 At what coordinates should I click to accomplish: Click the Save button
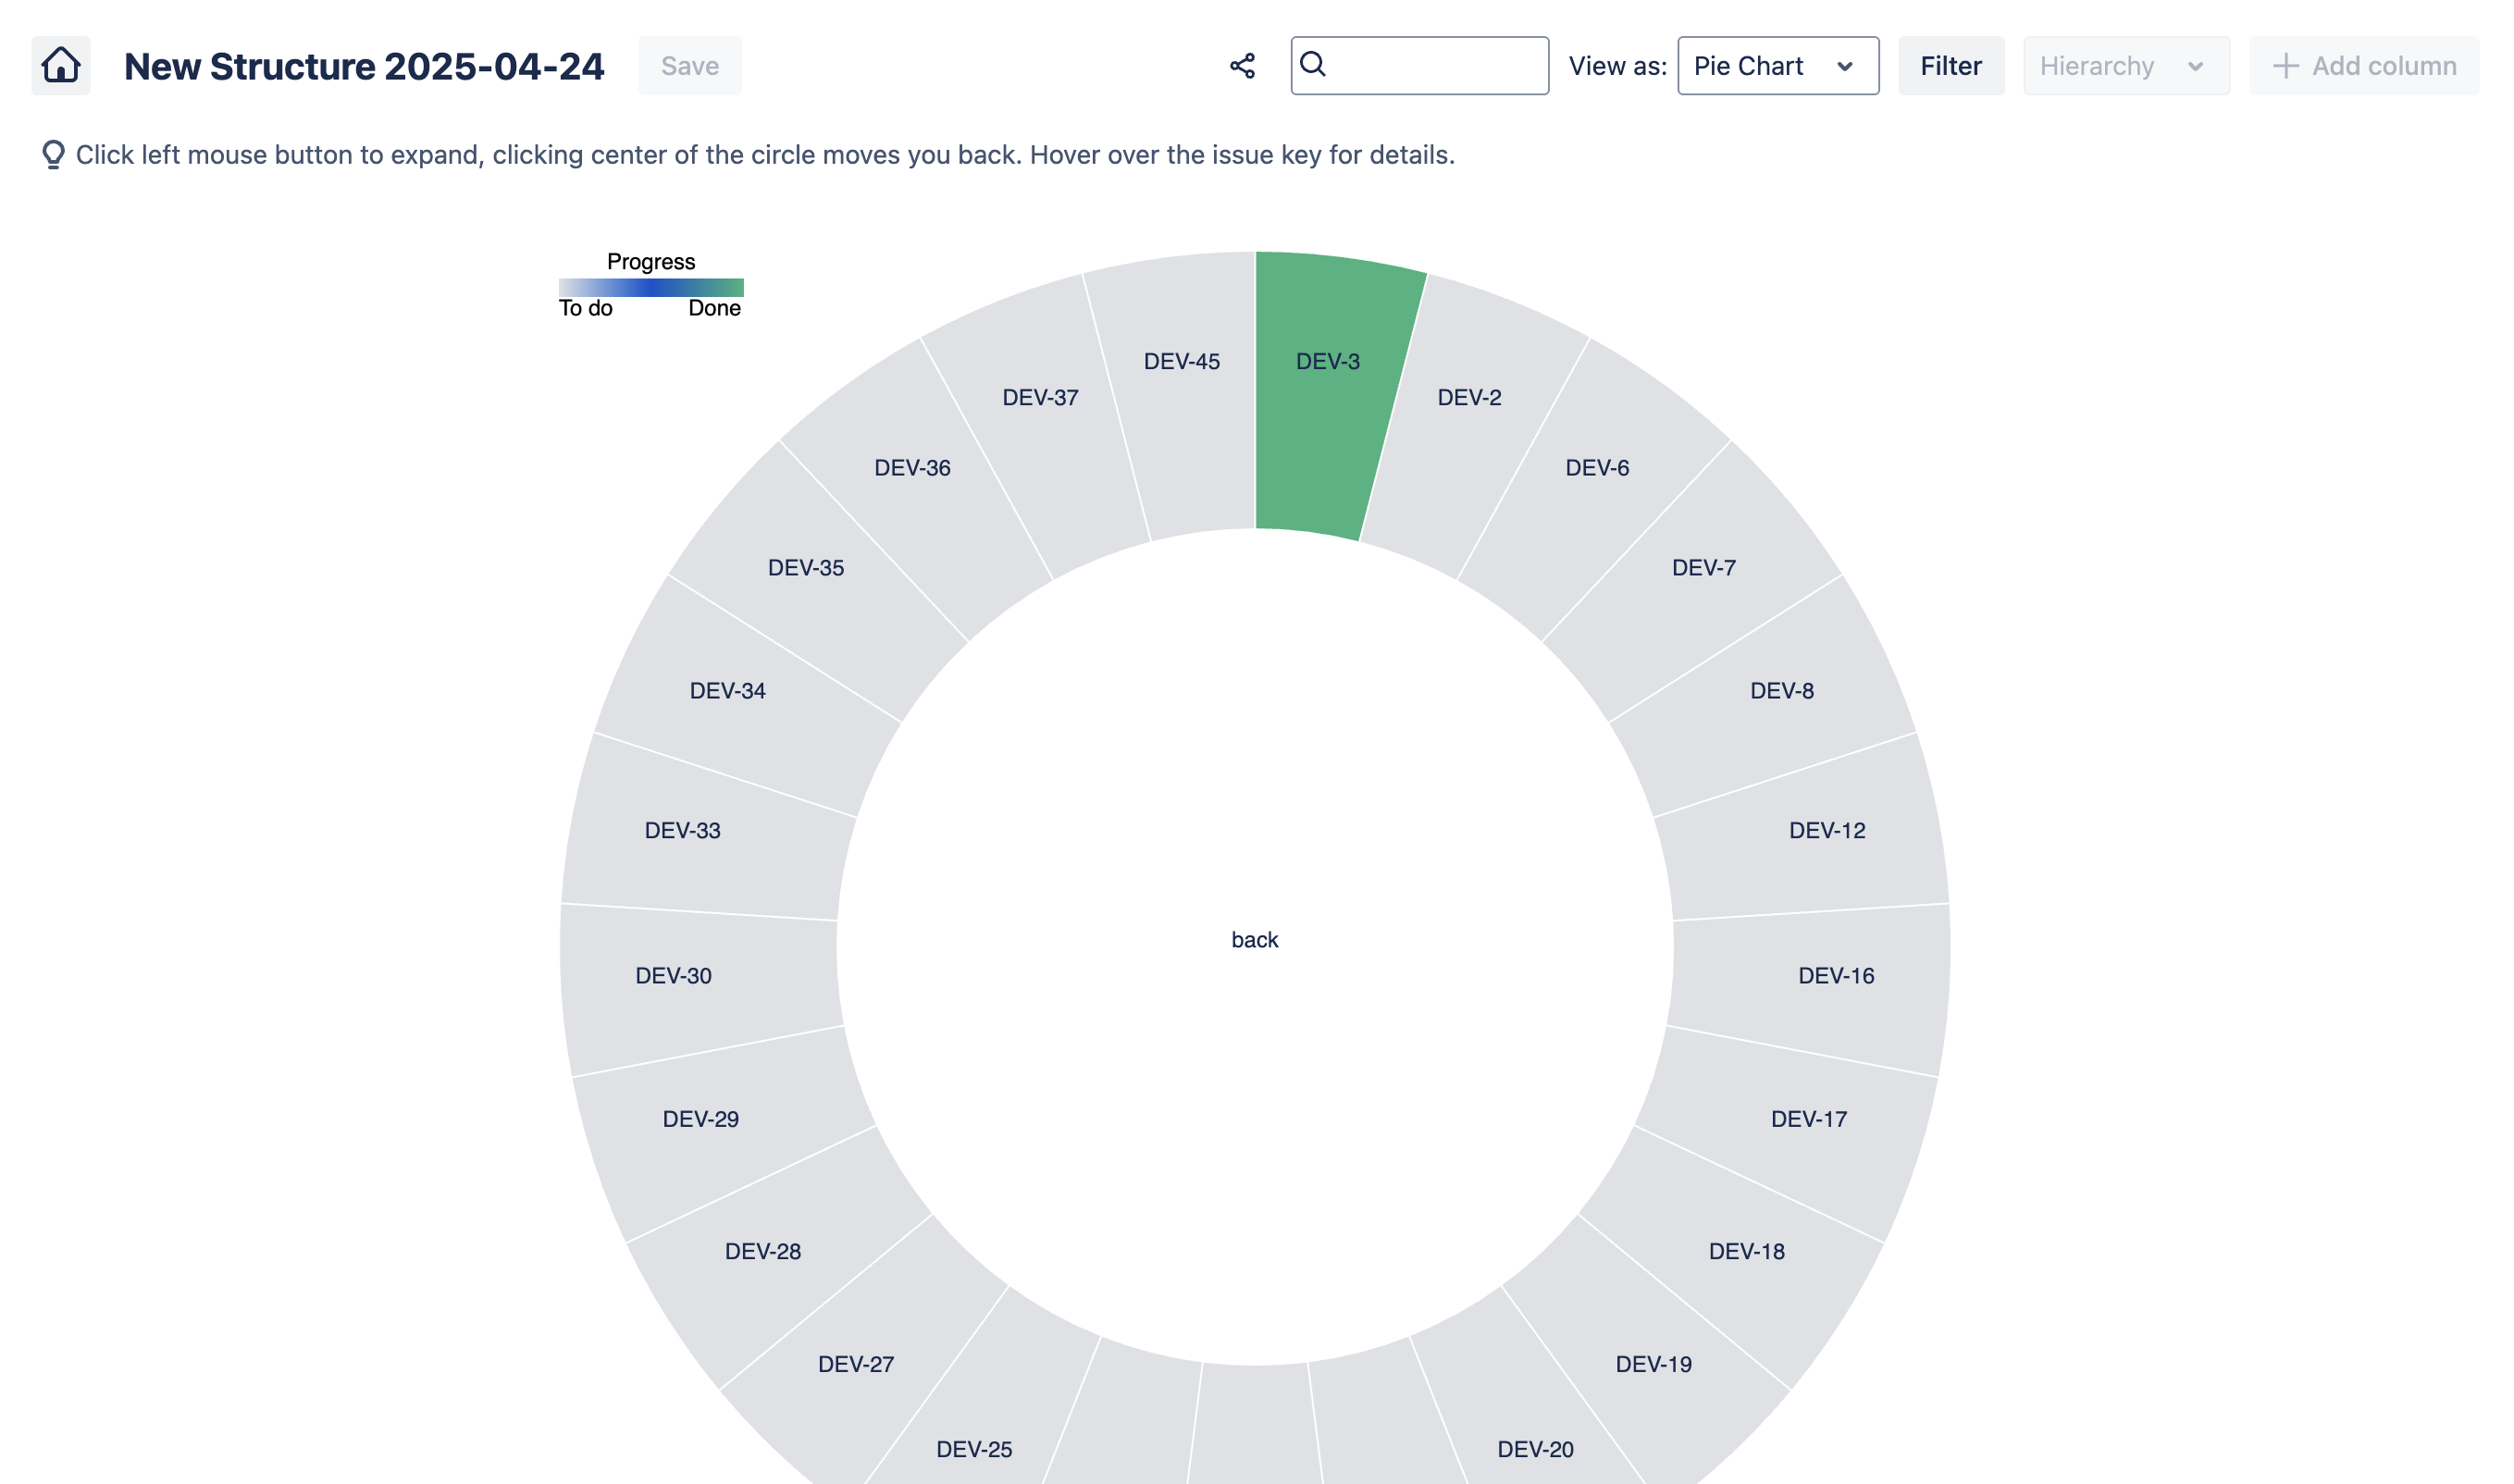click(x=689, y=66)
